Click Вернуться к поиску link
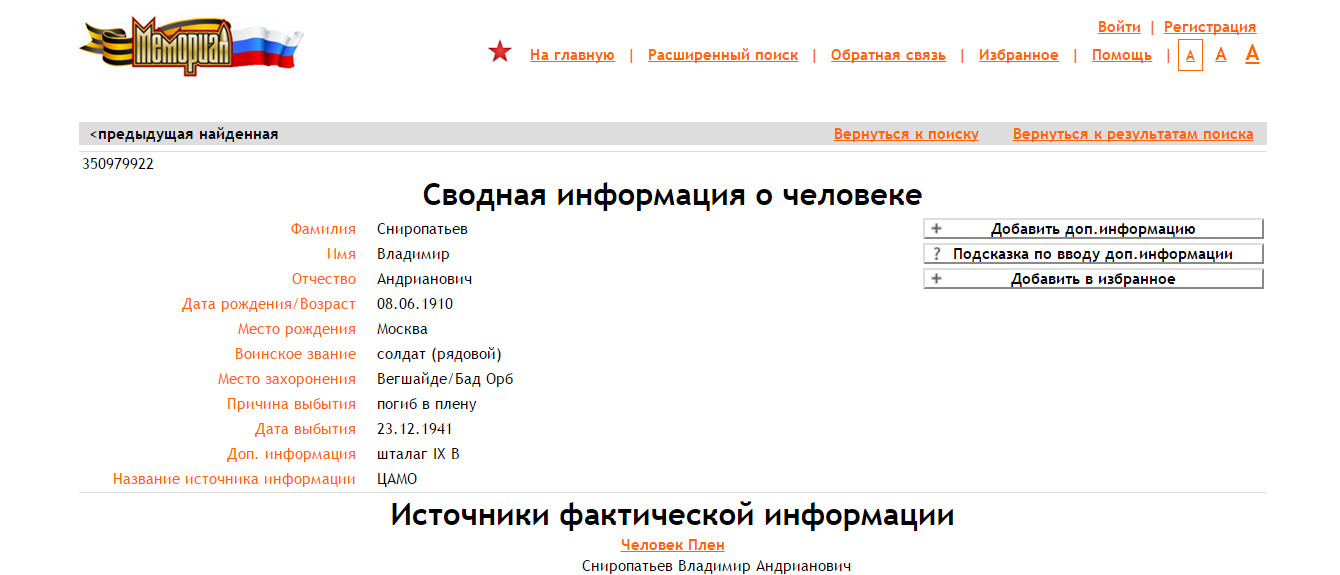This screenshot has height=575, width=1340. click(x=906, y=134)
